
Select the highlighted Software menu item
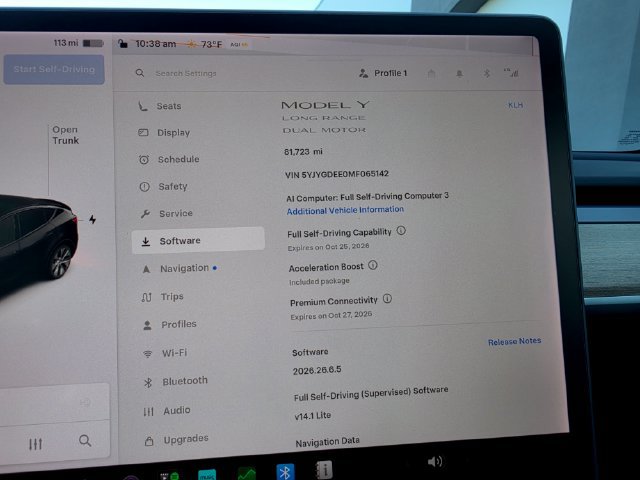point(198,241)
